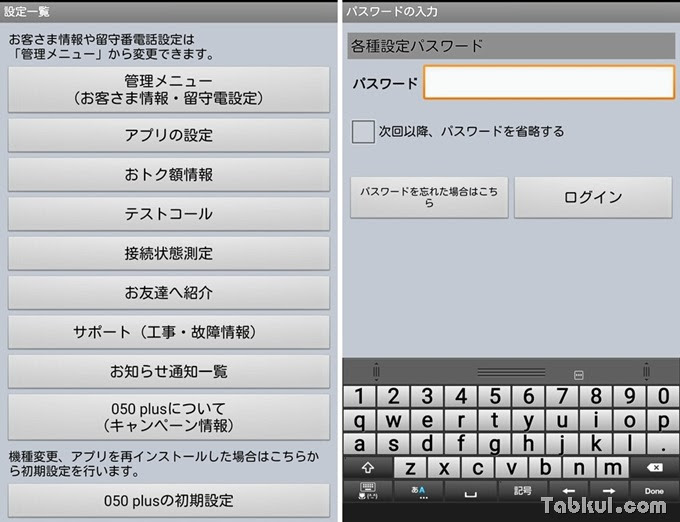Open アプリの設定 menu item
This screenshot has height=522, width=680.
[169, 135]
